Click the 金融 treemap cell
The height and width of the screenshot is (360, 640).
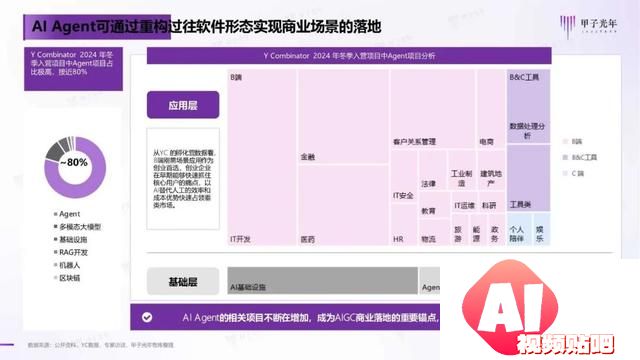tap(343, 116)
